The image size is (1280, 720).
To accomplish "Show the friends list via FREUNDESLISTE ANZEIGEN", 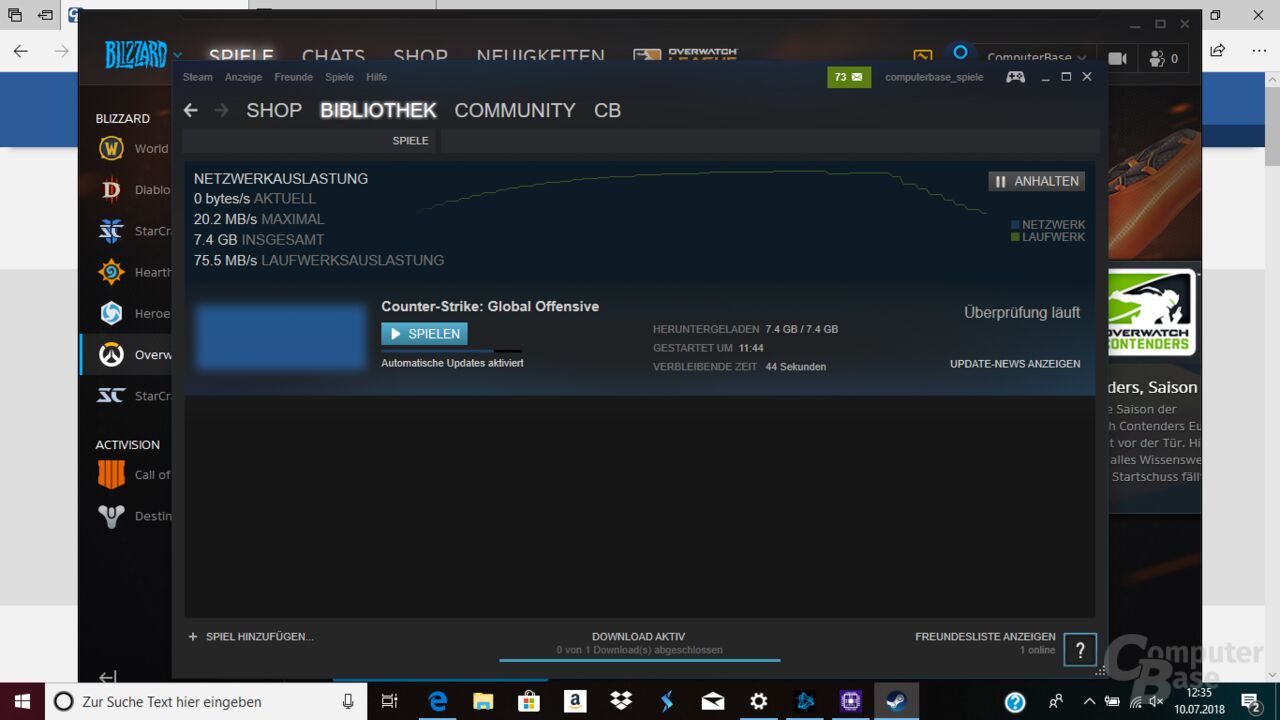I will pyautogui.click(x=985, y=636).
